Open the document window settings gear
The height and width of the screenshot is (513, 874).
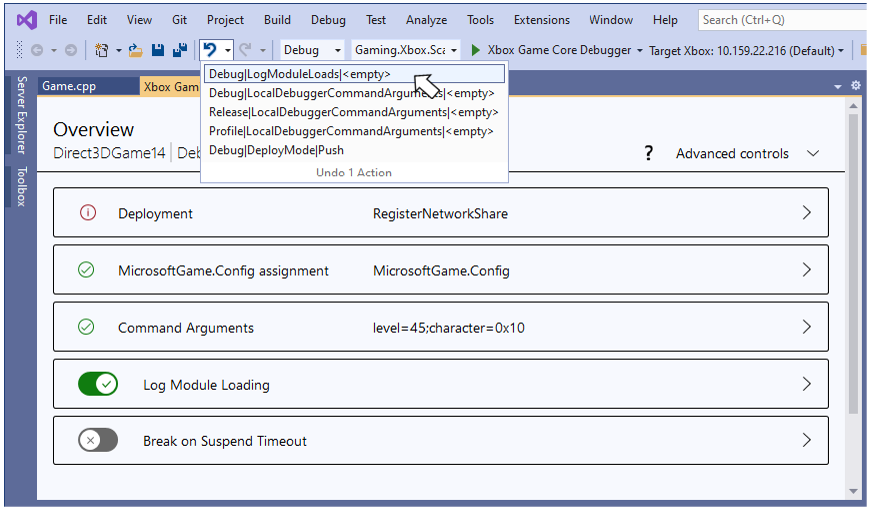[x=856, y=85]
